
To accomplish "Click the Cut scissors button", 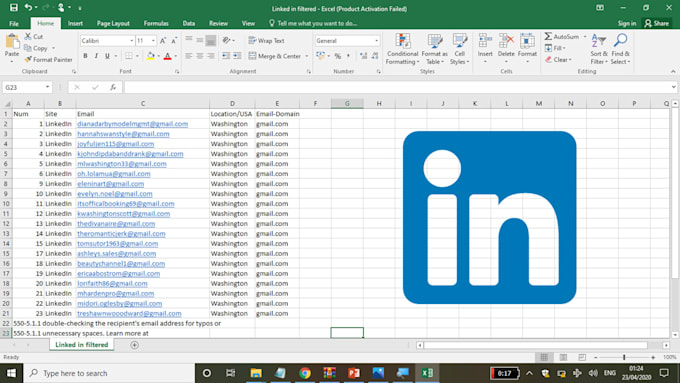I will click(x=33, y=36).
